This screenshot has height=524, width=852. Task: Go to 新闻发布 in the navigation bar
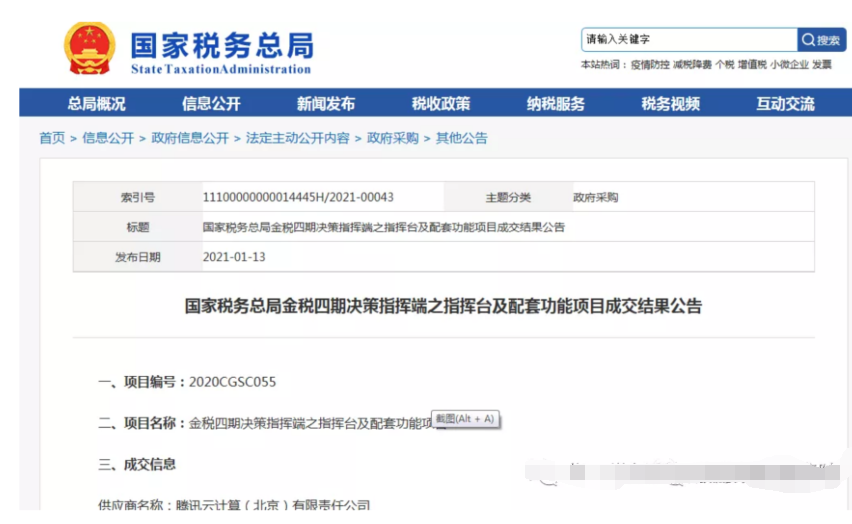pos(326,104)
